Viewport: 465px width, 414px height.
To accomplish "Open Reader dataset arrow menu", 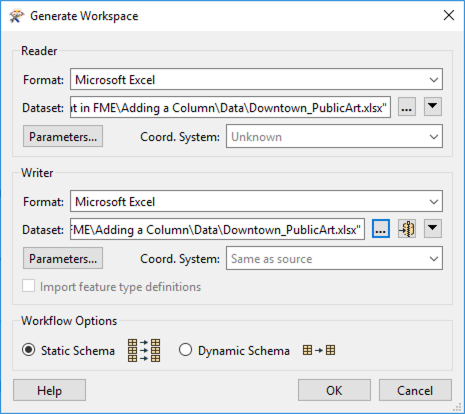I will click(x=433, y=107).
